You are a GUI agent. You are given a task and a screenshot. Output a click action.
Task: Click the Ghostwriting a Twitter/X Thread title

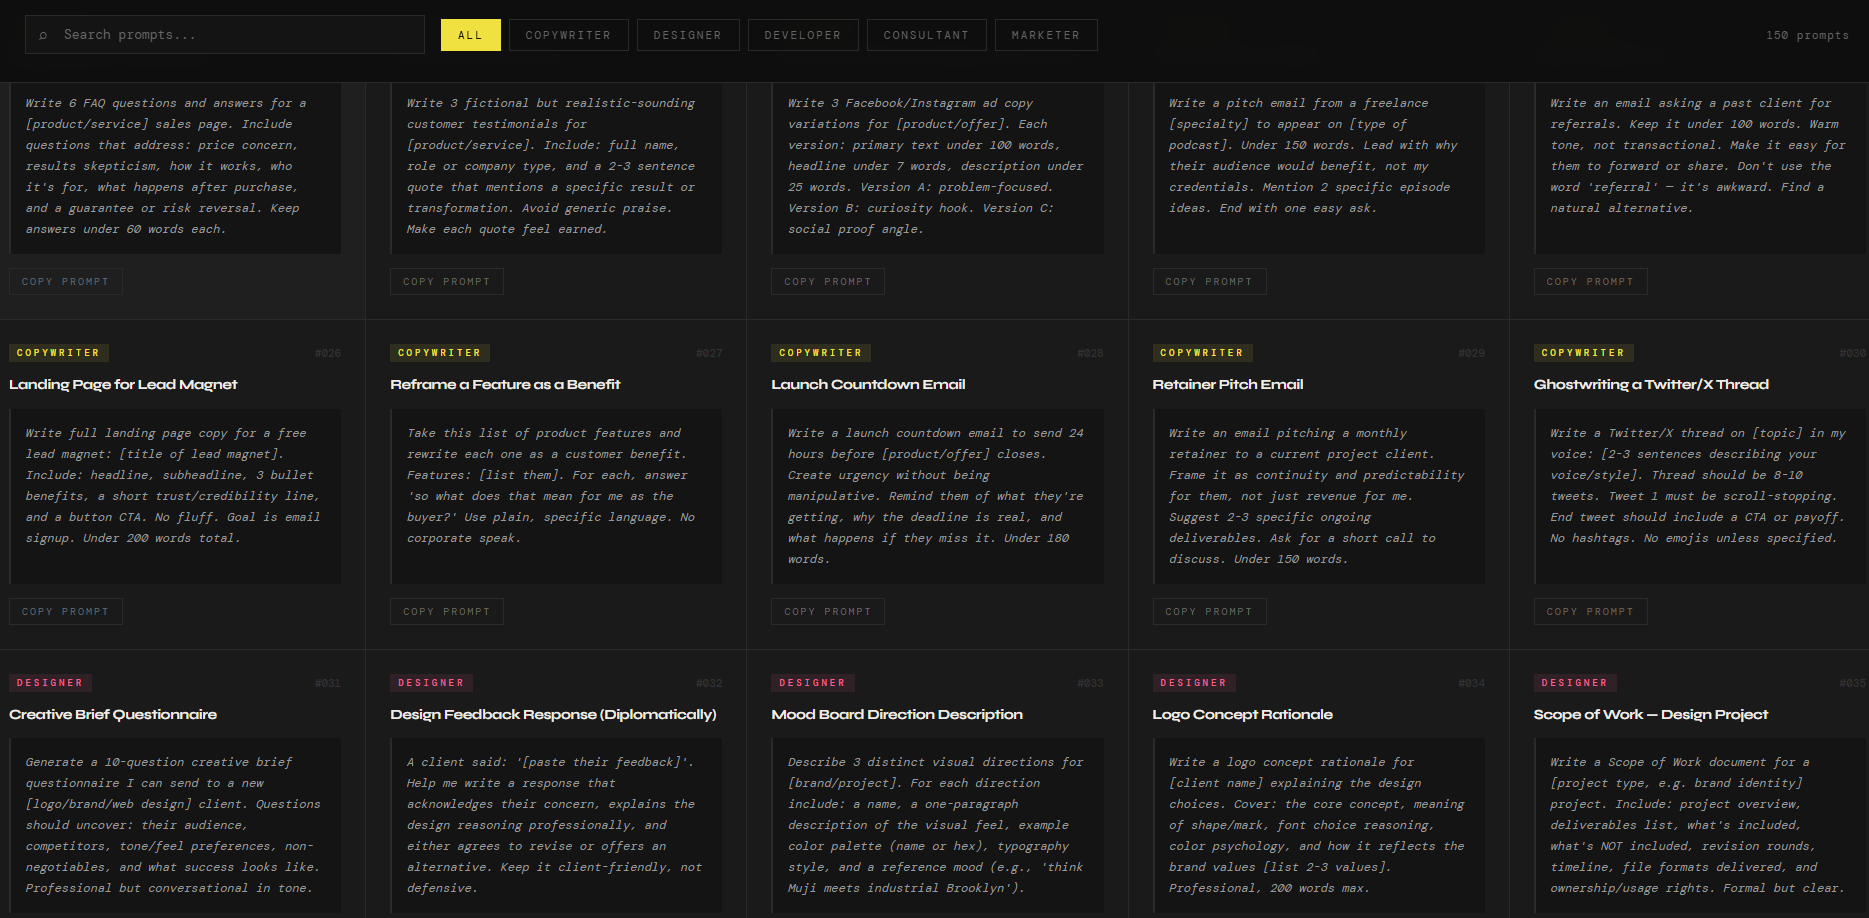point(1651,385)
